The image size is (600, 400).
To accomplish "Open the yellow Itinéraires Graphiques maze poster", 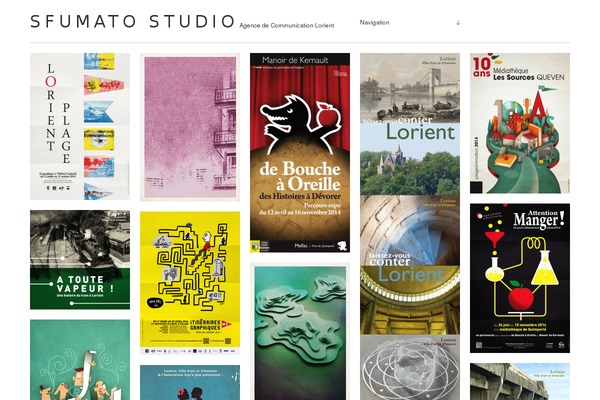I will coord(190,283).
